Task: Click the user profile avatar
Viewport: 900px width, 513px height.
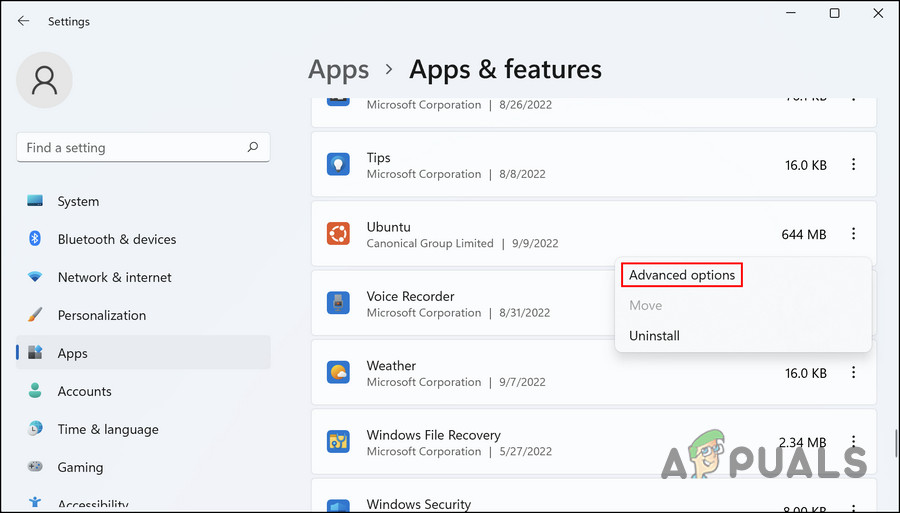Action: 44,80
